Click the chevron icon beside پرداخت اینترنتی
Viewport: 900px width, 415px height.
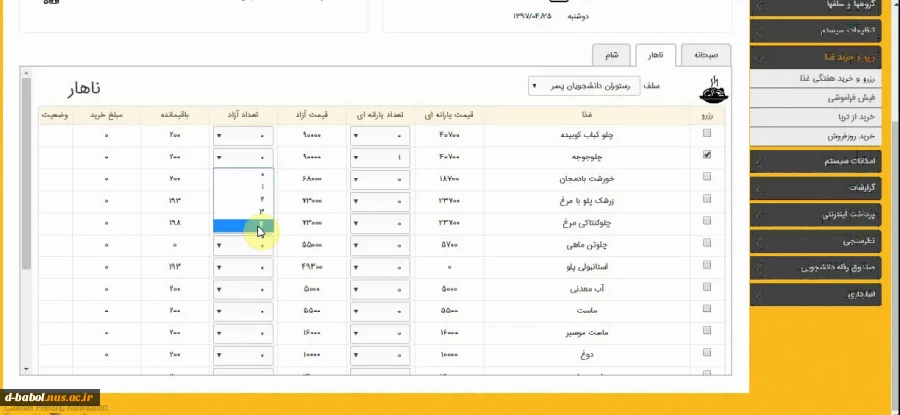759,215
